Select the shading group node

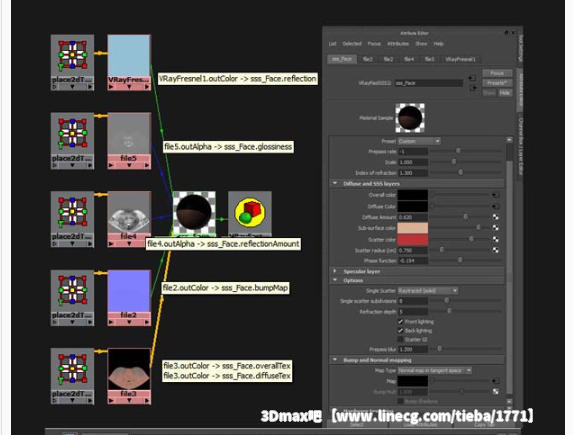tap(250, 212)
